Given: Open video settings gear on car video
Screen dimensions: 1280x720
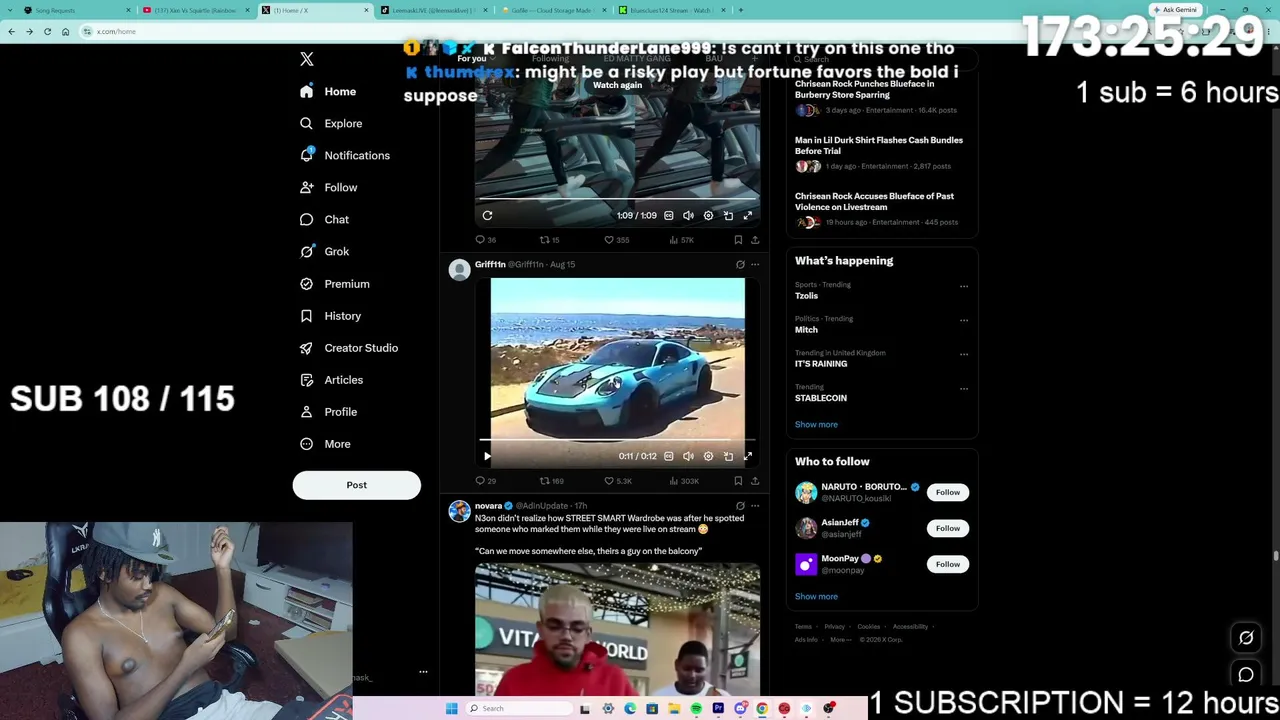Looking at the screenshot, I should point(708,456).
